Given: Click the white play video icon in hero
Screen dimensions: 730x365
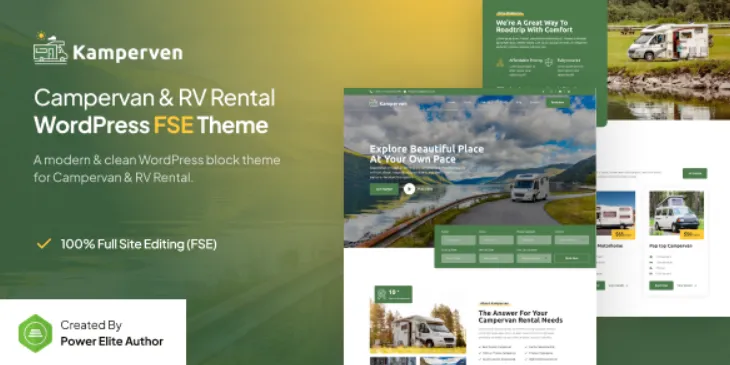Looking at the screenshot, I should coord(409,189).
